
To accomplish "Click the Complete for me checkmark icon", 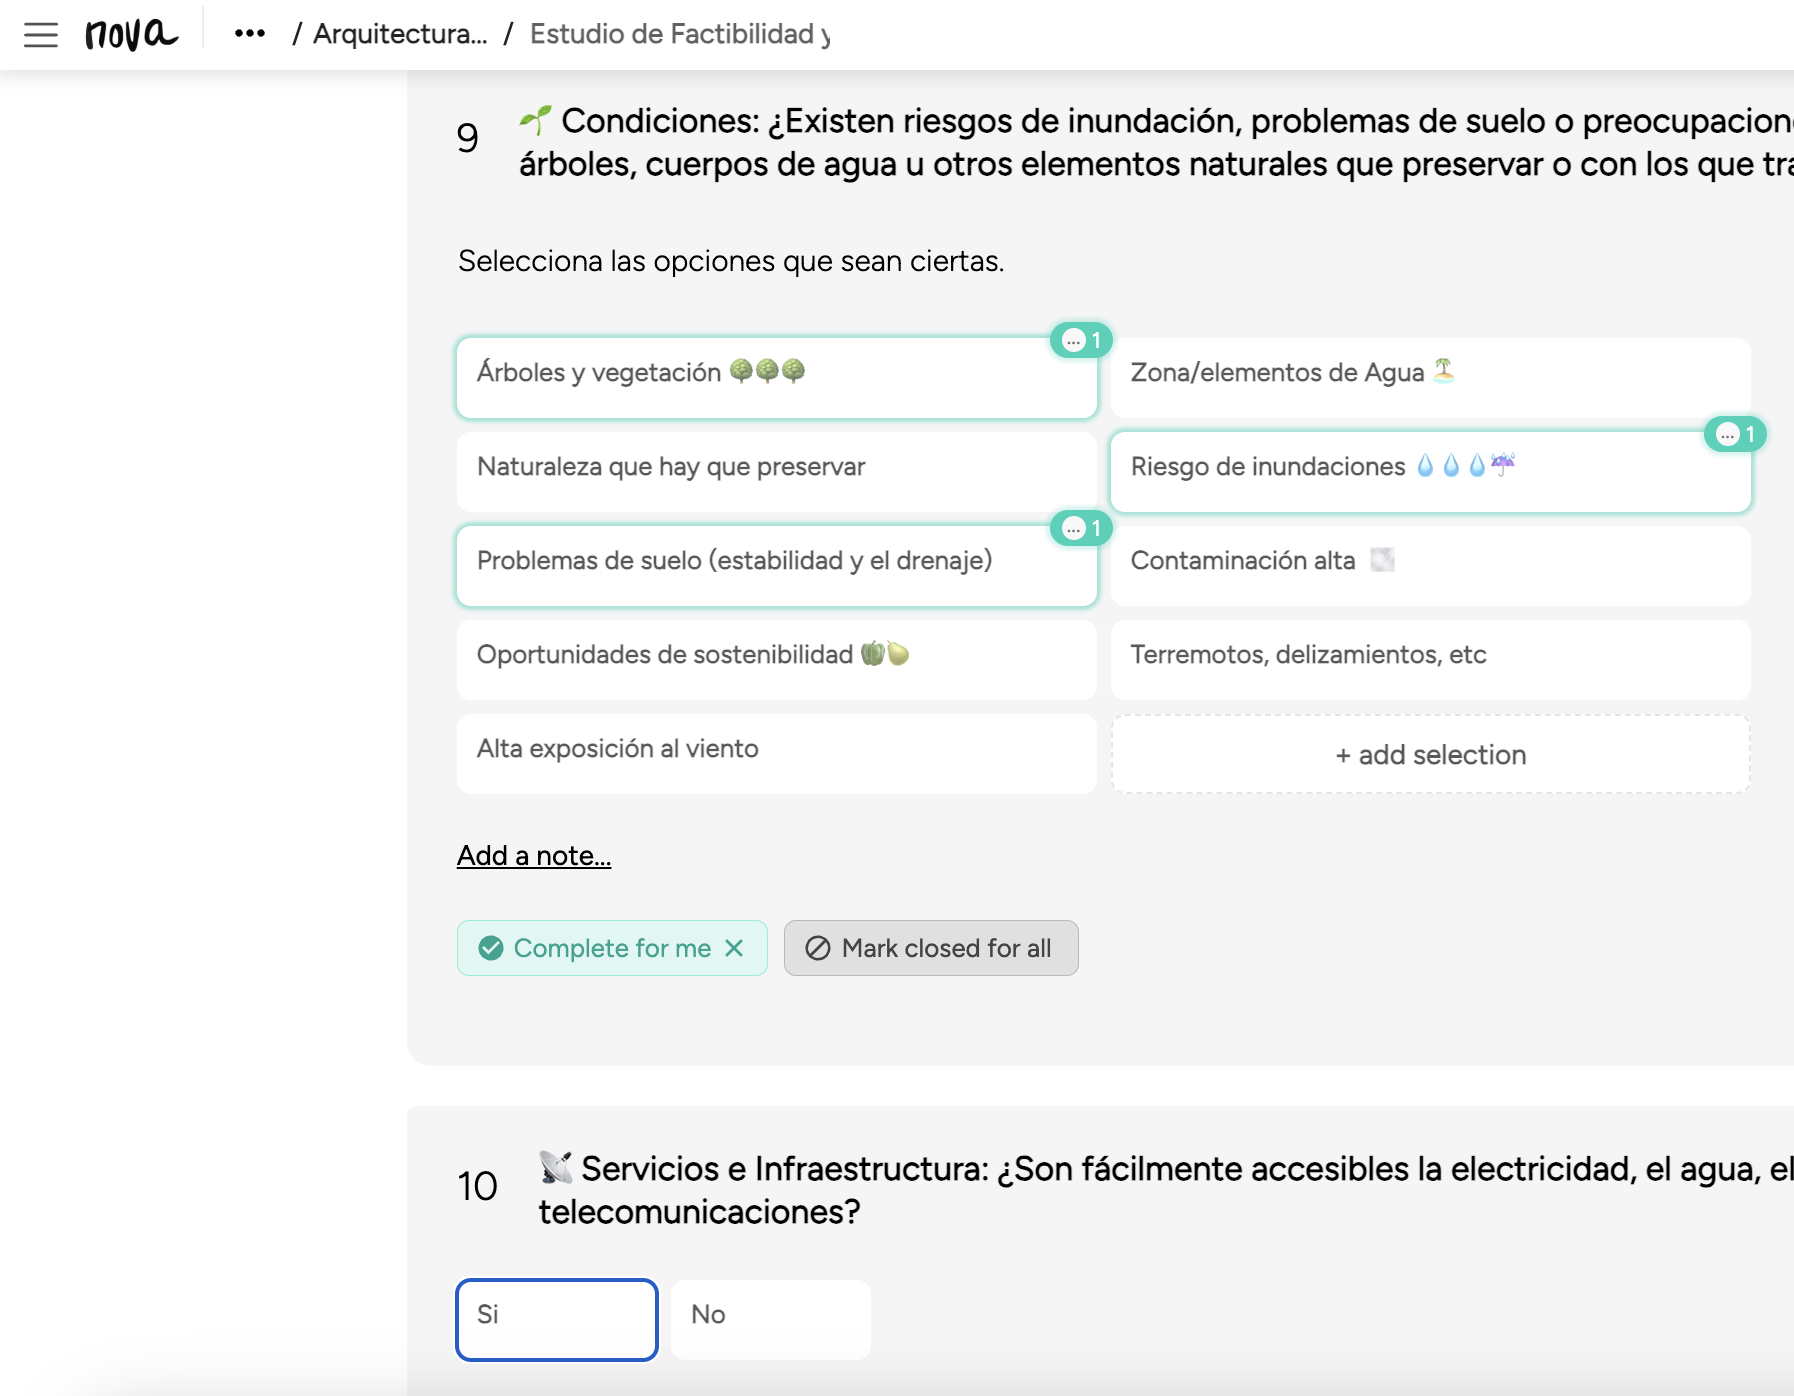I will 491,948.
